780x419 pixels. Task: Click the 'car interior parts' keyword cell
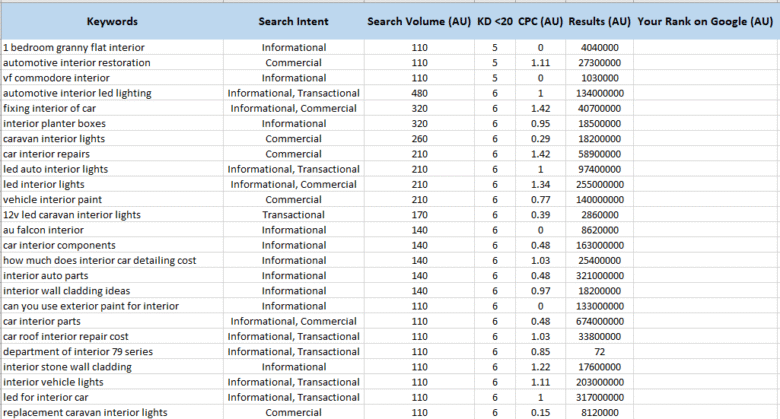pos(112,321)
